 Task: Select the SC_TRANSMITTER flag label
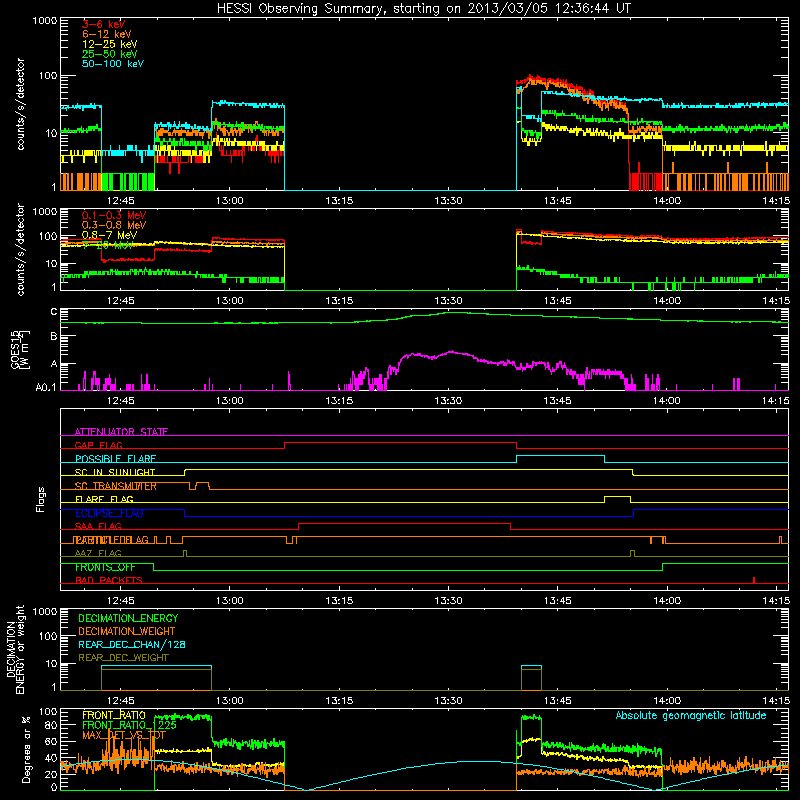pos(116,486)
